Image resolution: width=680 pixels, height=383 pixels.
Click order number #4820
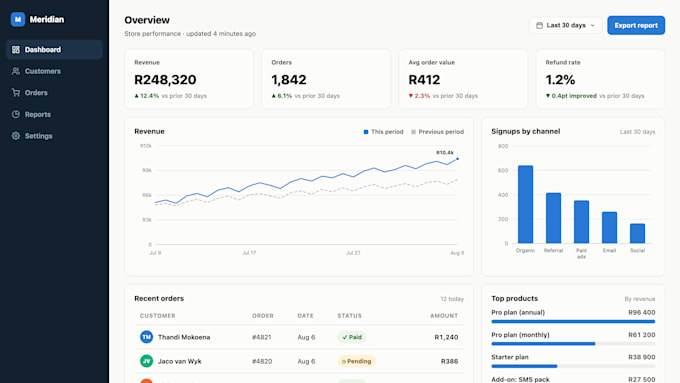[262, 361]
